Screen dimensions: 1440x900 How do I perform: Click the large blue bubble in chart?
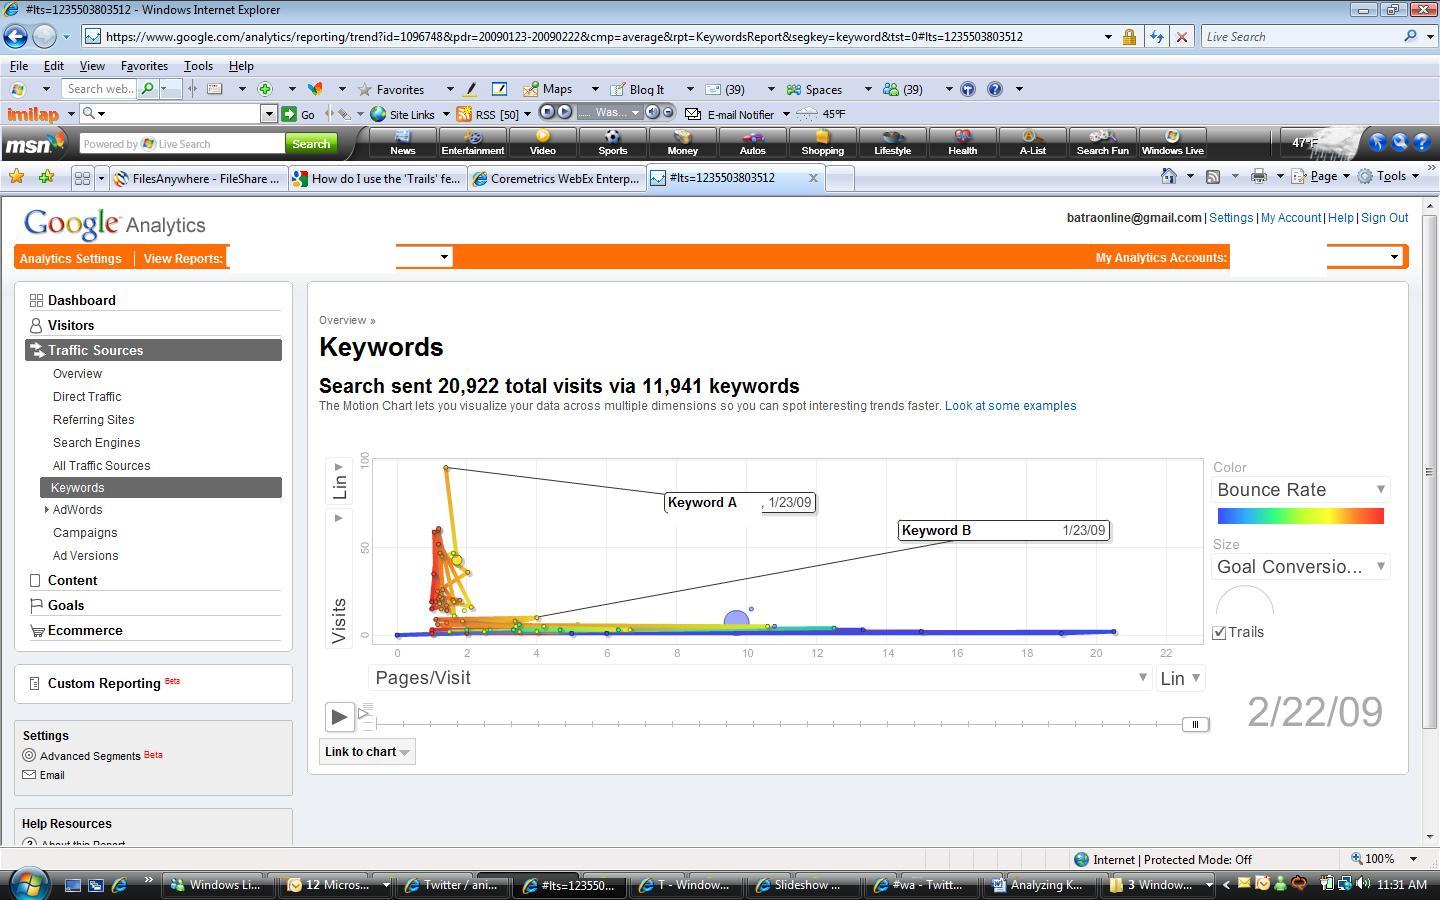coord(736,622)
